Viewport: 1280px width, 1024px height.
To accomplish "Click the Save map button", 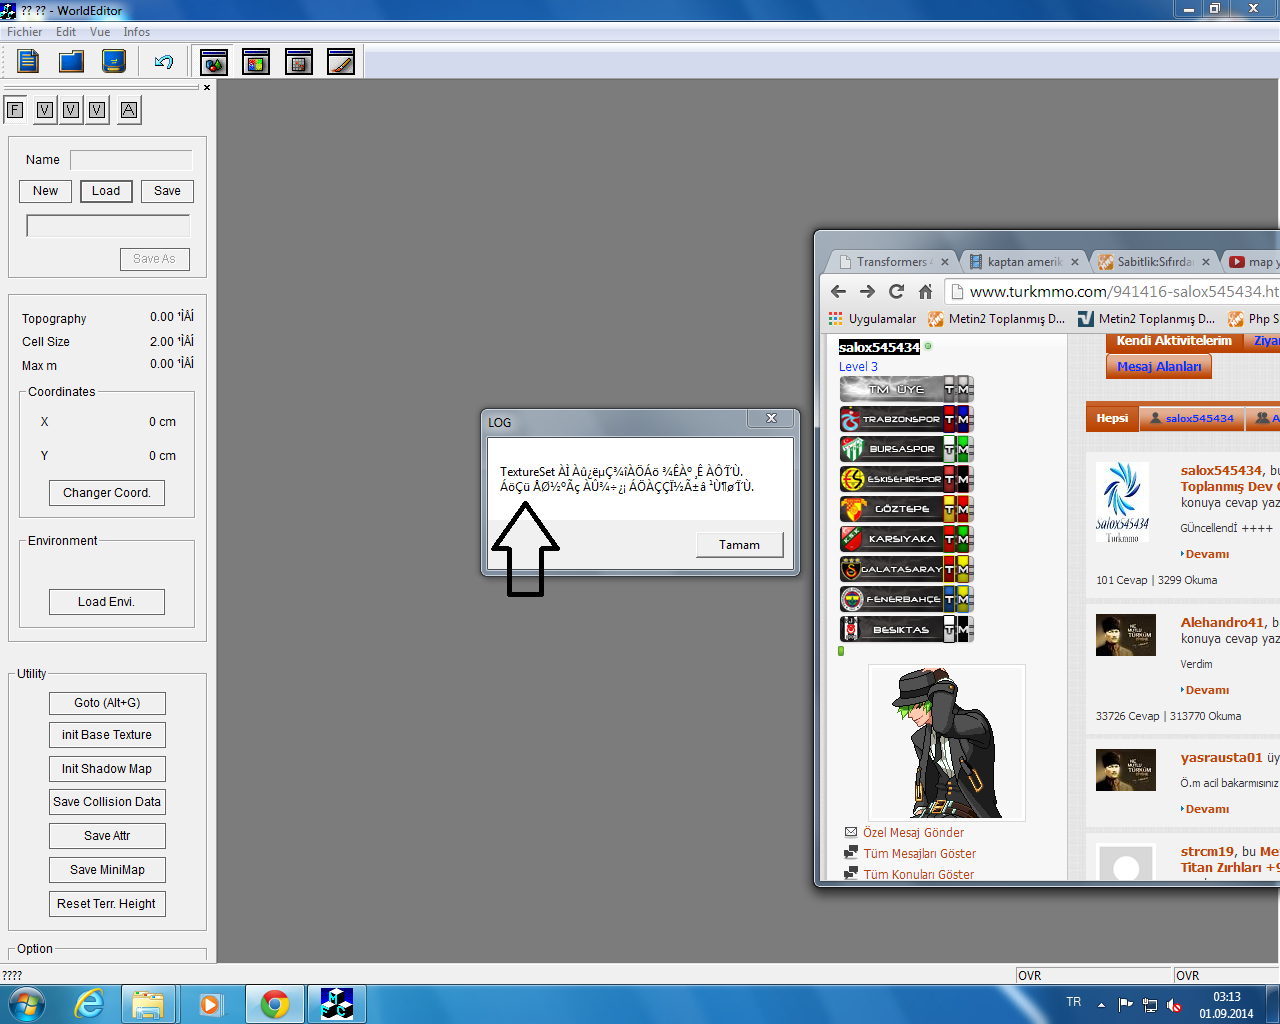I will 167,191.
